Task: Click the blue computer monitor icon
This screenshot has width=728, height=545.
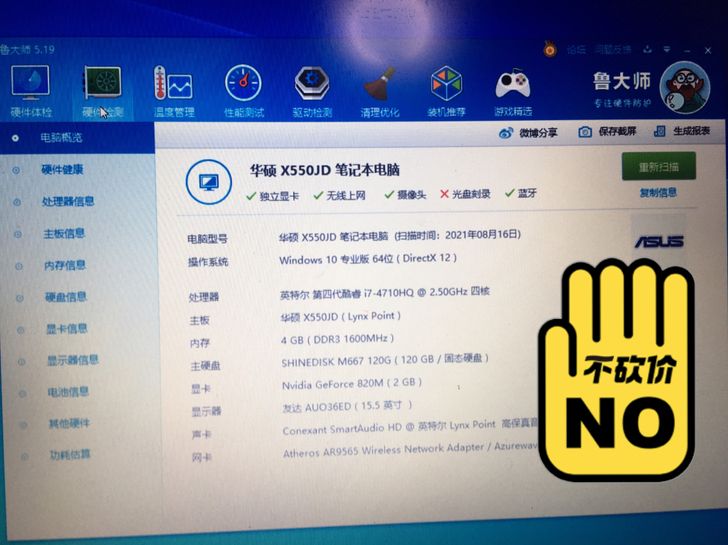Action: 208,182
